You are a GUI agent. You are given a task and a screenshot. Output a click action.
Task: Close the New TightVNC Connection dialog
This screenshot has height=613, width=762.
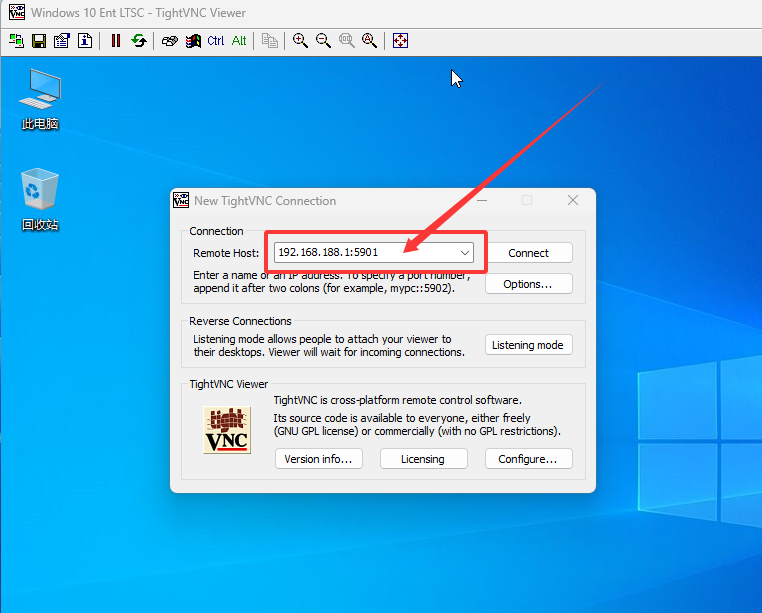[x=573, y=200]
